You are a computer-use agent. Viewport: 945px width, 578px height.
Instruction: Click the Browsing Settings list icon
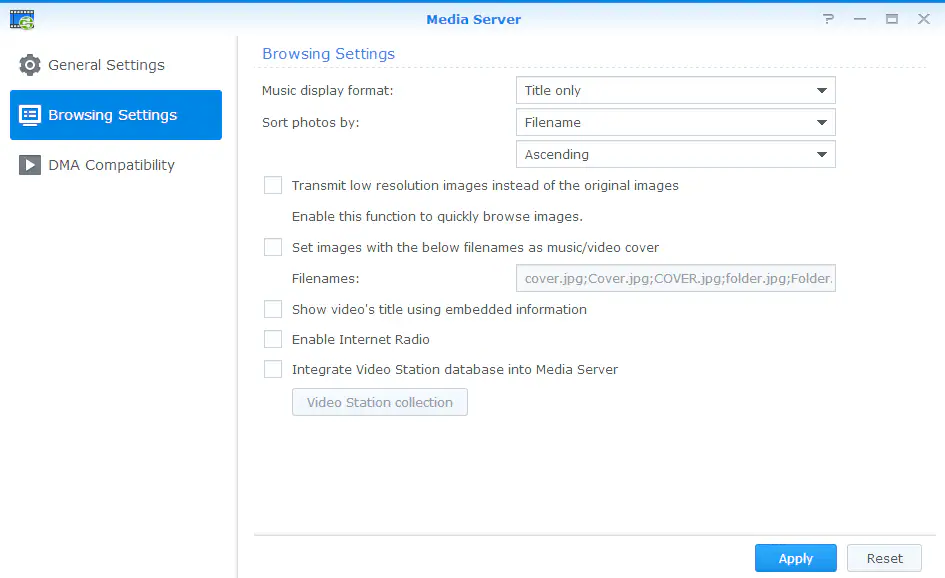tap(30, 115)
